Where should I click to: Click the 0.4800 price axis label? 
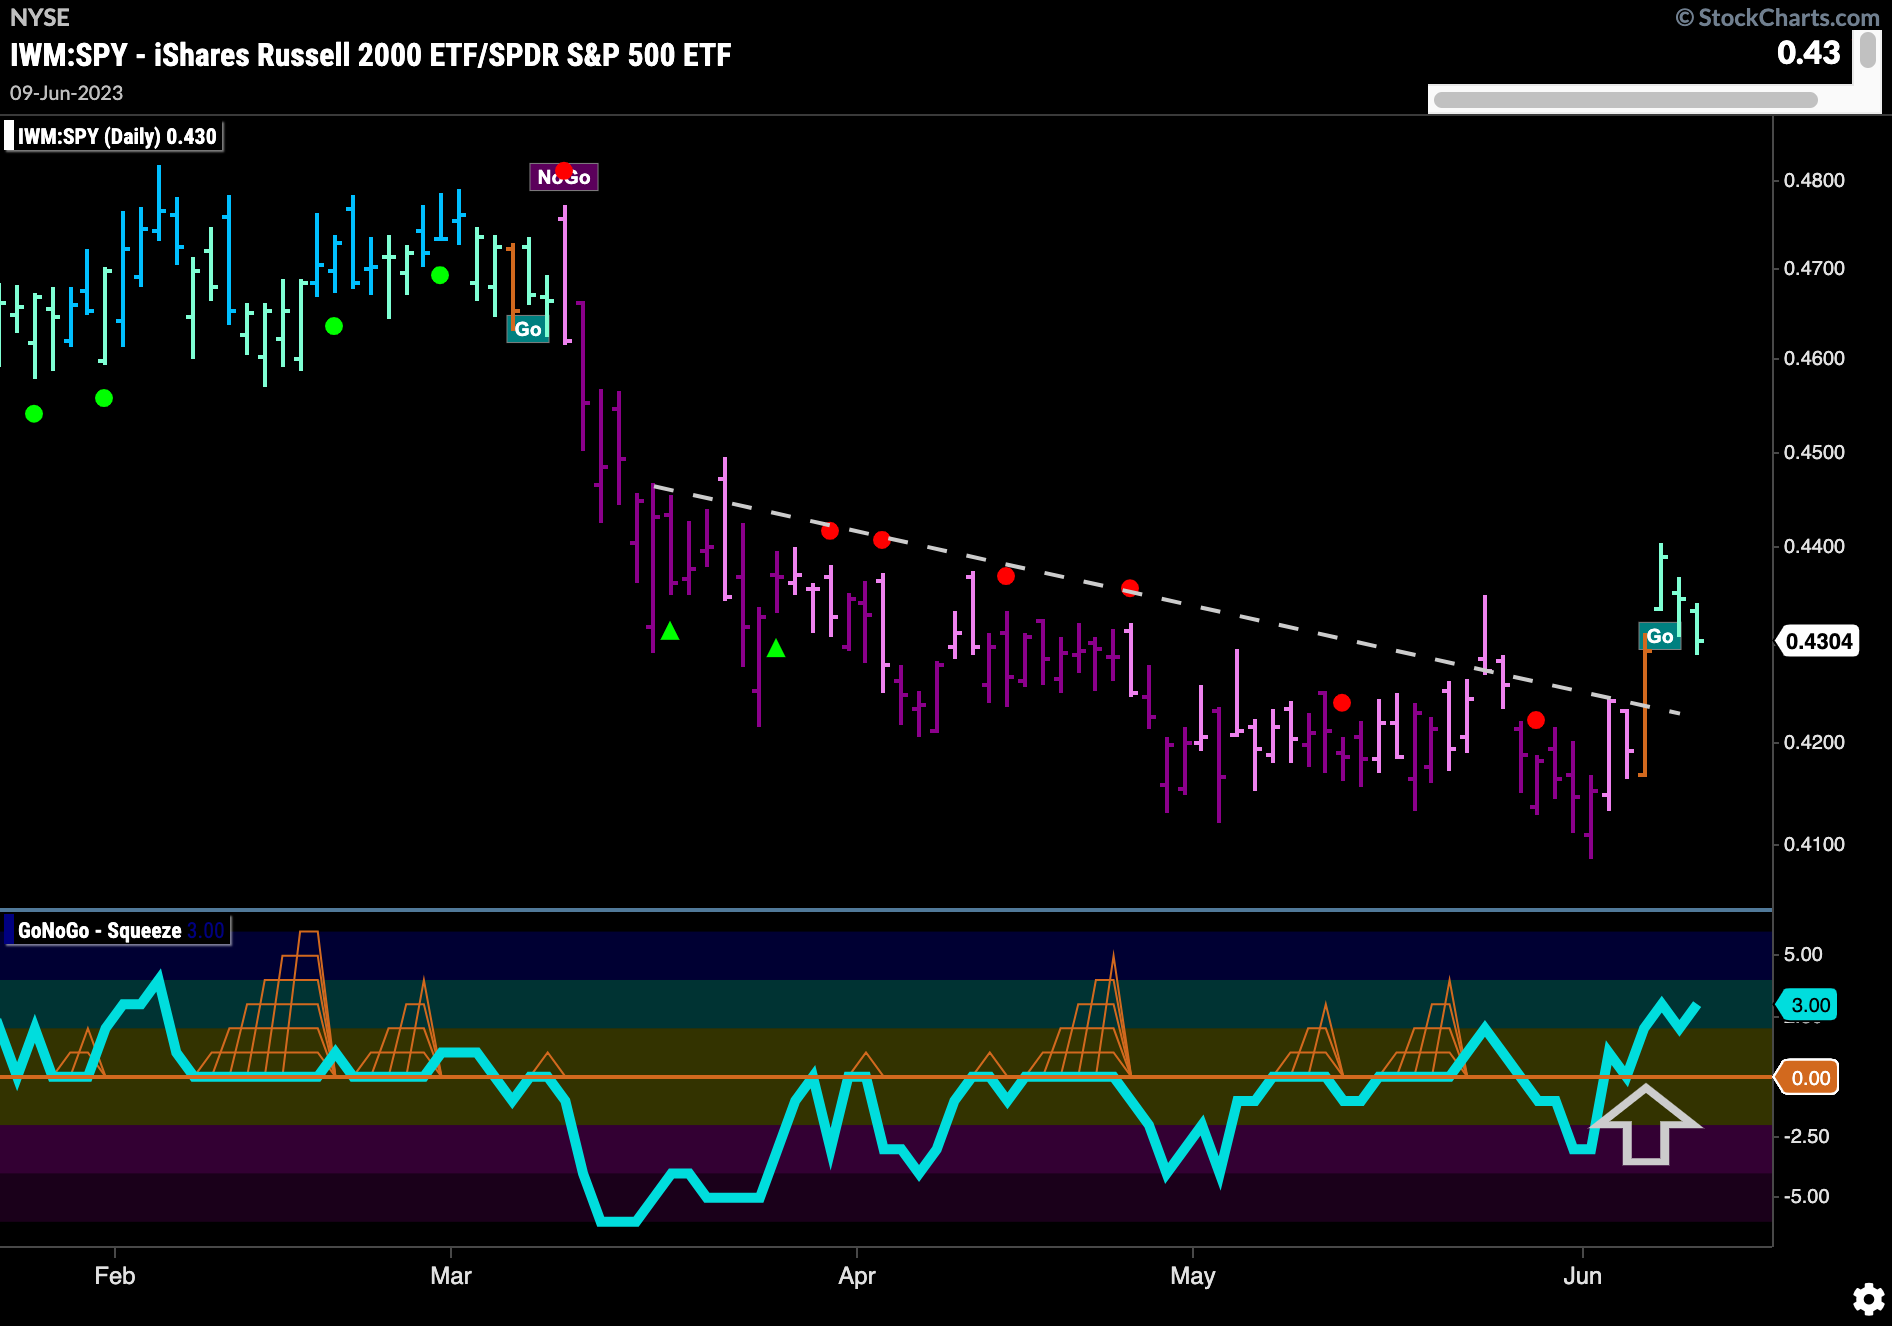click(1814, 181)
